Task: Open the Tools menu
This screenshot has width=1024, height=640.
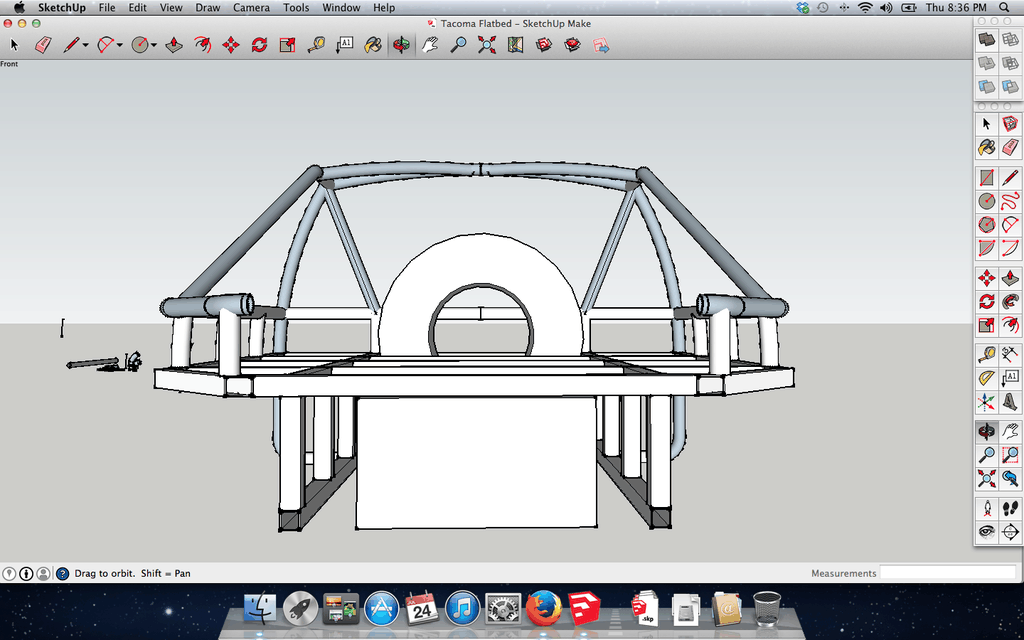Action: [x=296, y=8]
